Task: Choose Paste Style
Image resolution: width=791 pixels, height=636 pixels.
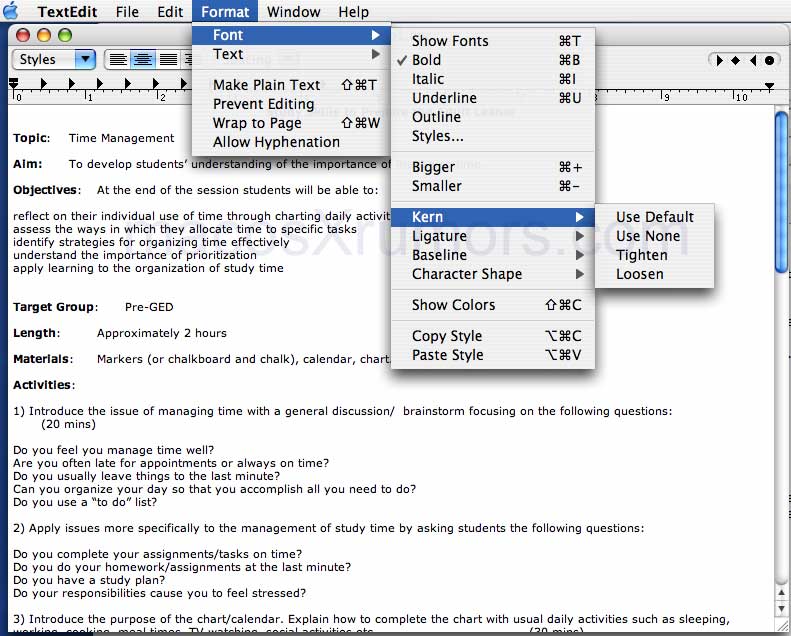Action: 493,356
